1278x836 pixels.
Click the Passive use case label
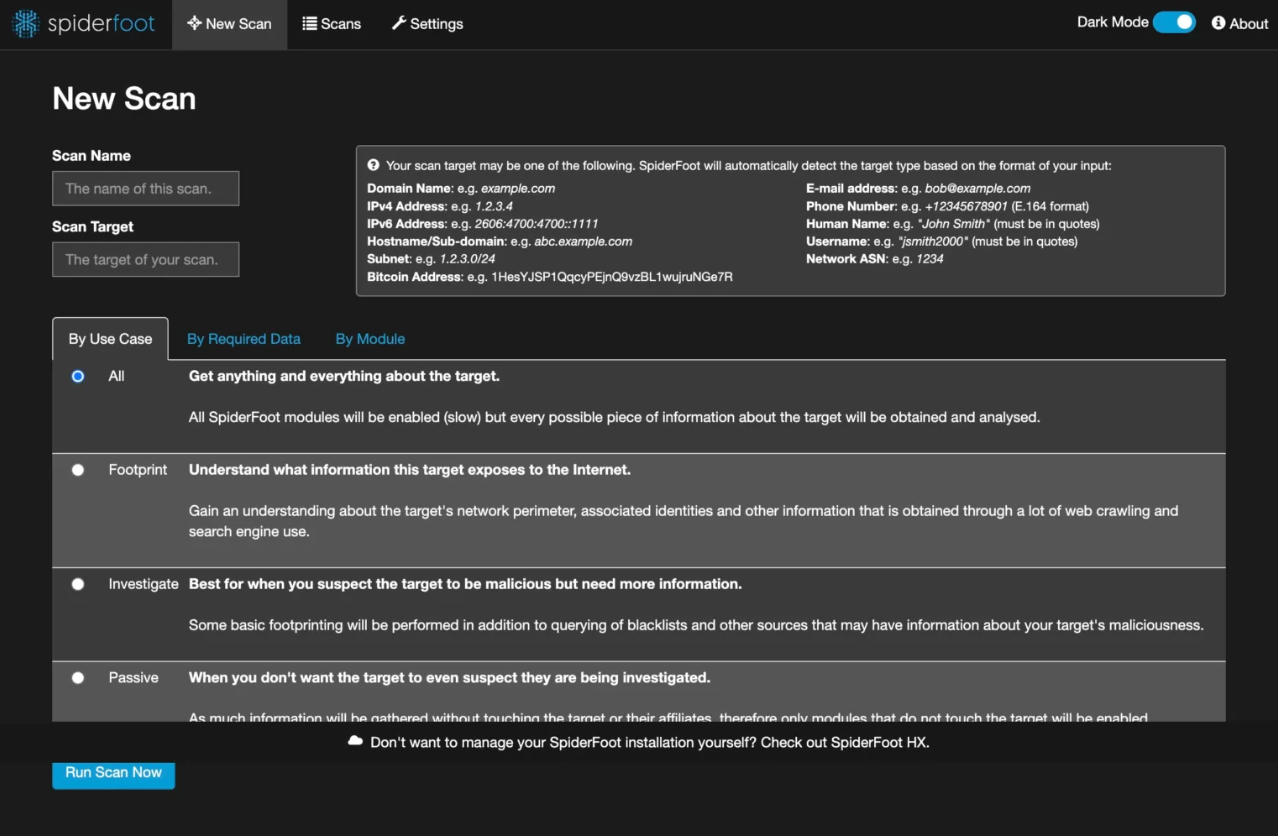click(x=133, y=678)
